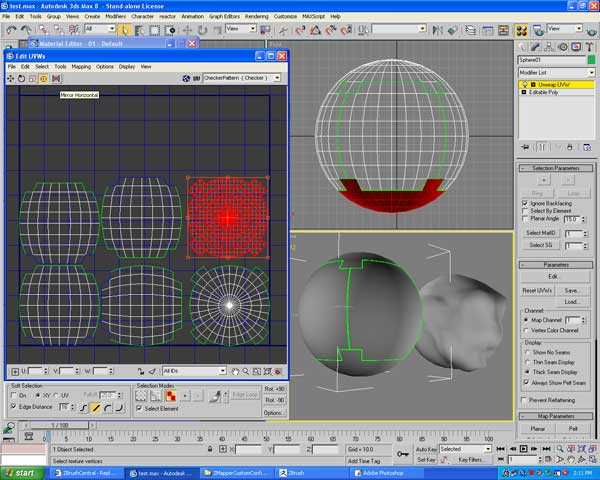Click the Undo arrow in main toolbar
This screenshot has height=480, width=600.
[x=11, y=30]
